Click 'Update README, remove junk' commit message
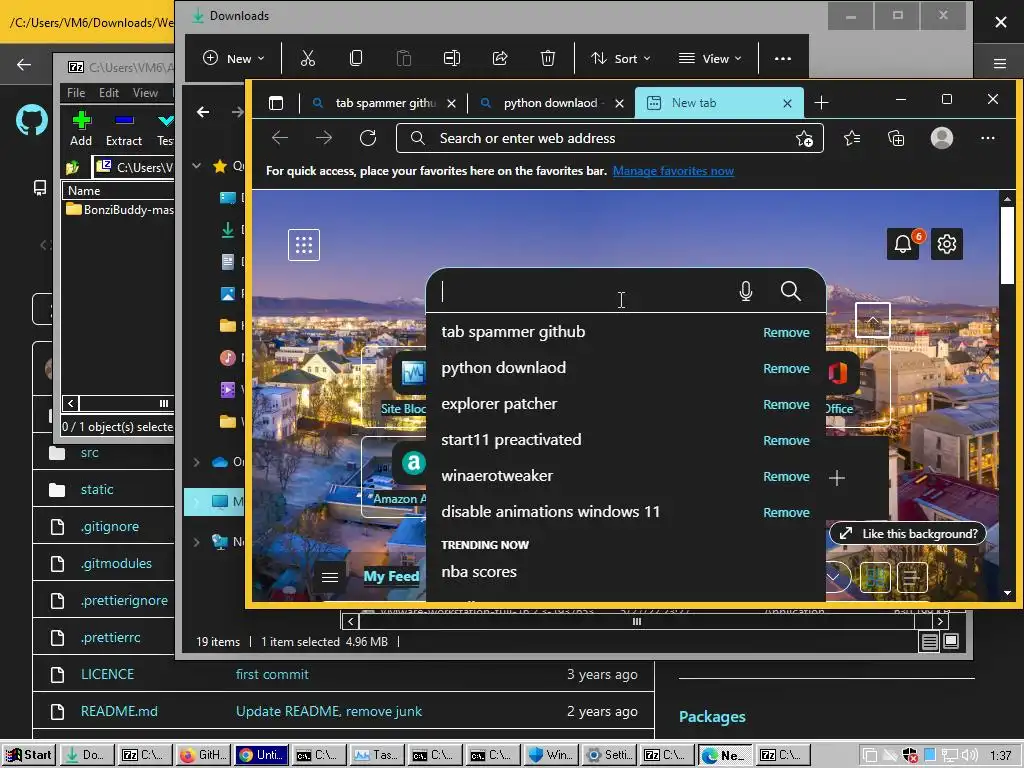 coord(328,711)
